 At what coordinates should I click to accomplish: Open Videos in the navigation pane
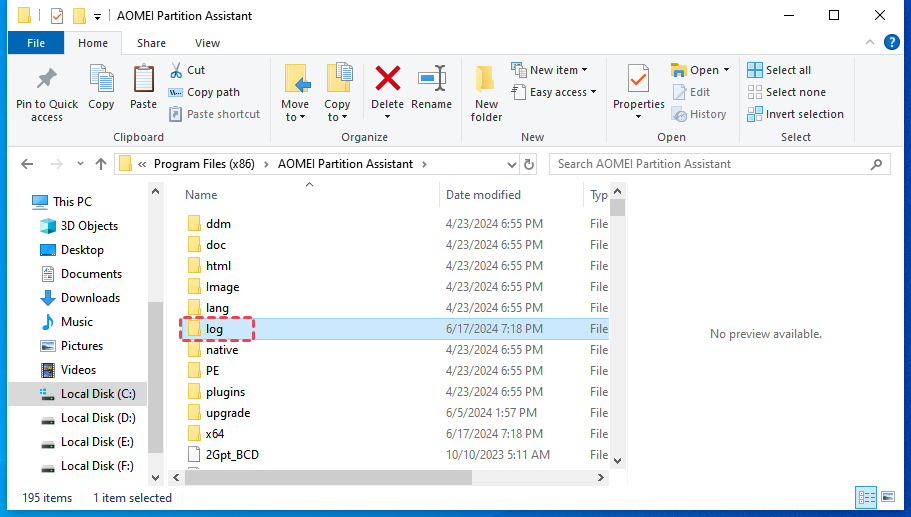click(67, 370)
